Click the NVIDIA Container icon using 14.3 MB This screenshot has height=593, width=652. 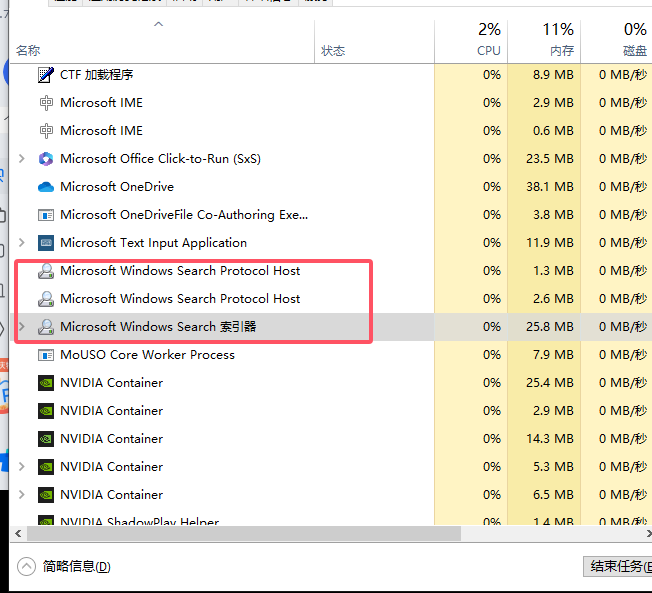(x=46, y=439)
